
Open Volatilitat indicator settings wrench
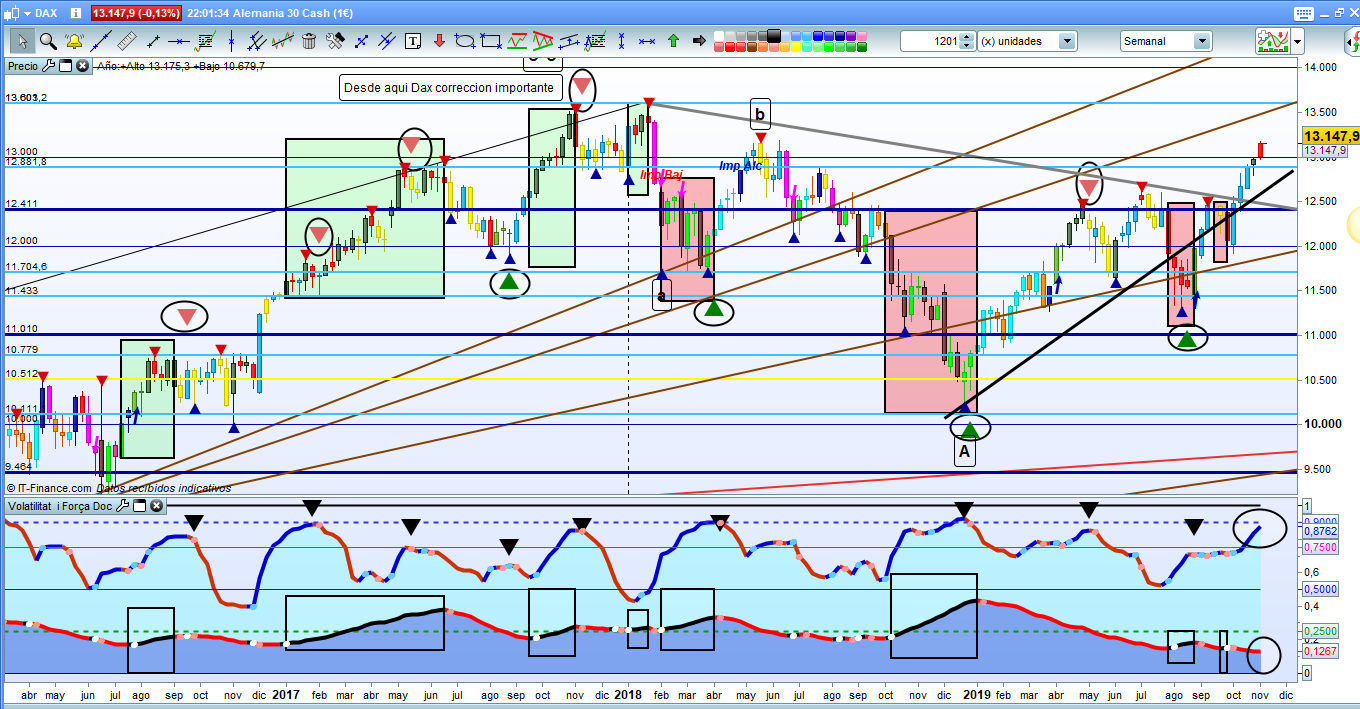[122, 507]
